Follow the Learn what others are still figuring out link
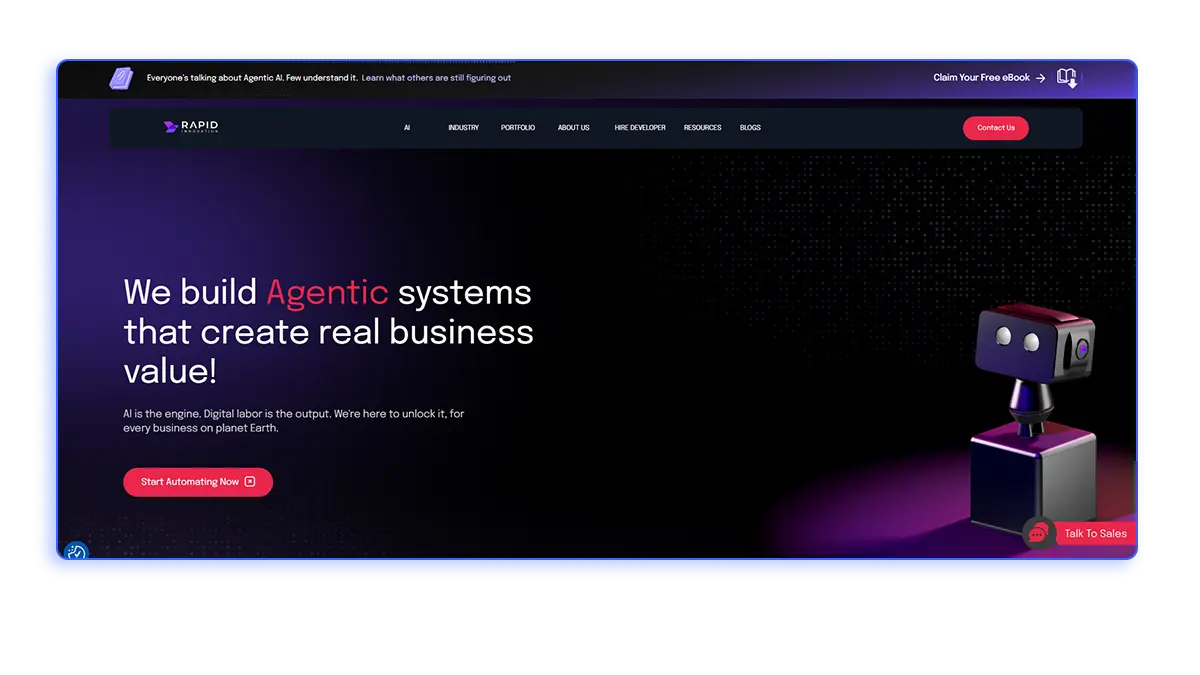This screenshot has height=675, width=1200. tap(436, 78)
